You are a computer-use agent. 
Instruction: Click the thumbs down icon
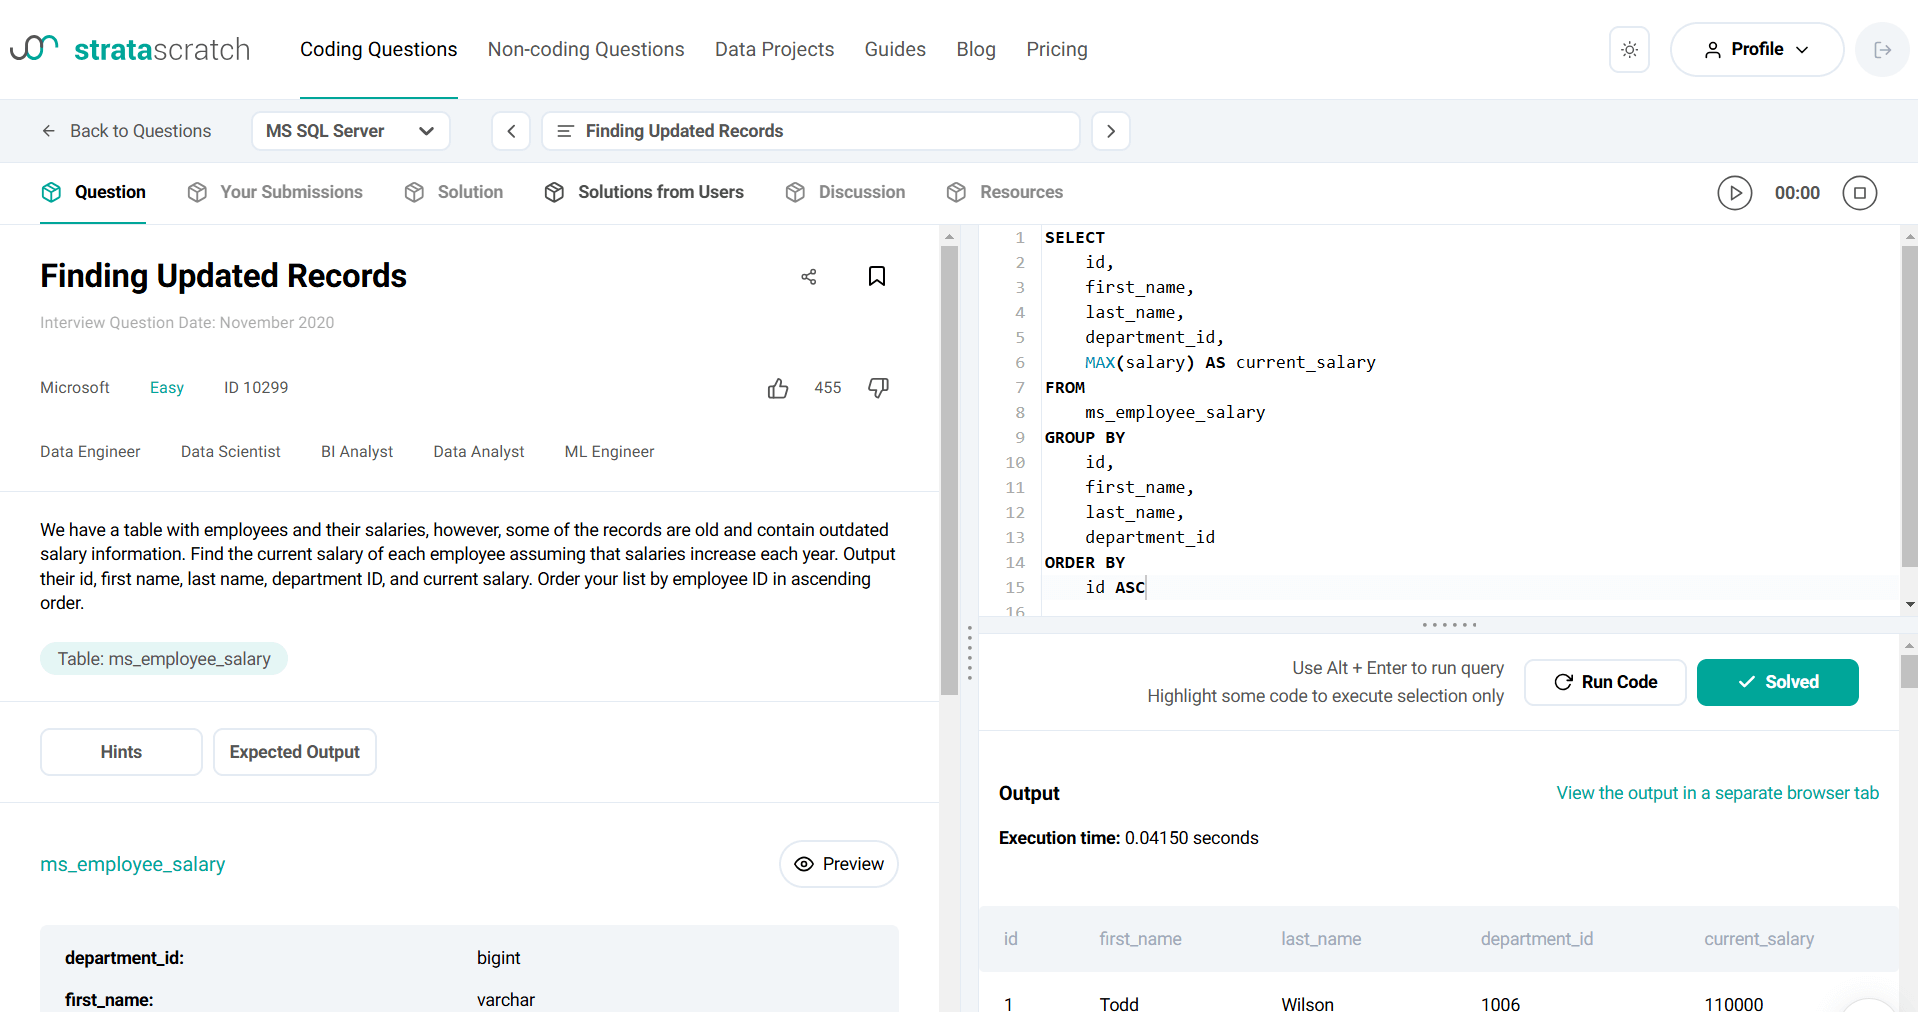tap(878, 388)
